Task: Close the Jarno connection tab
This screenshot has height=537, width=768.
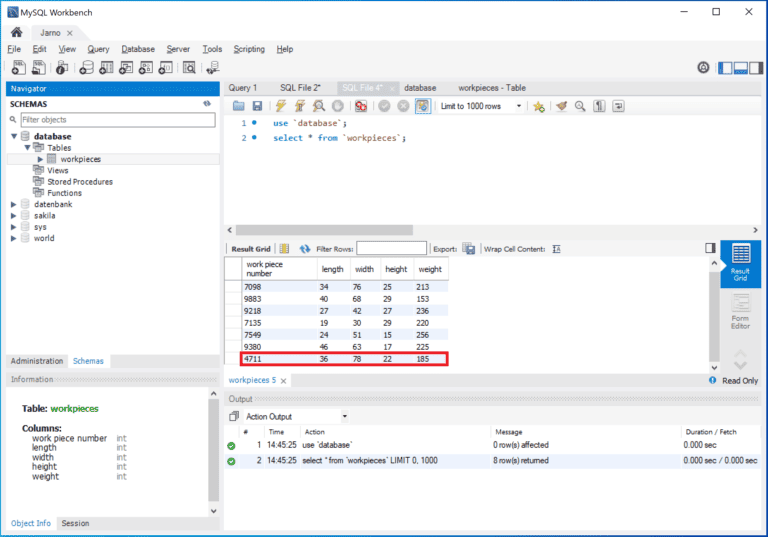Action: tap(70, 33)
